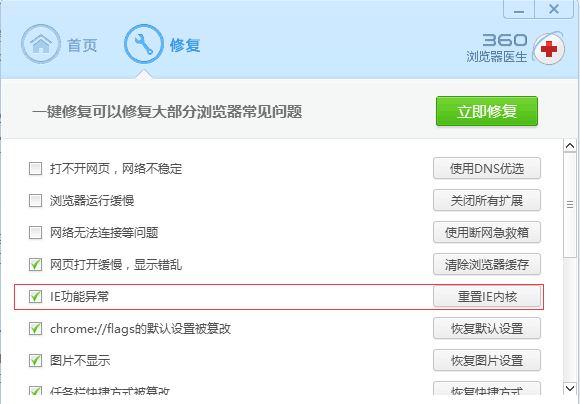The image size is (580, 404).
Task: Uncheck 网页打开缓慢，显示错乱 option
Action: coord(36,265)
